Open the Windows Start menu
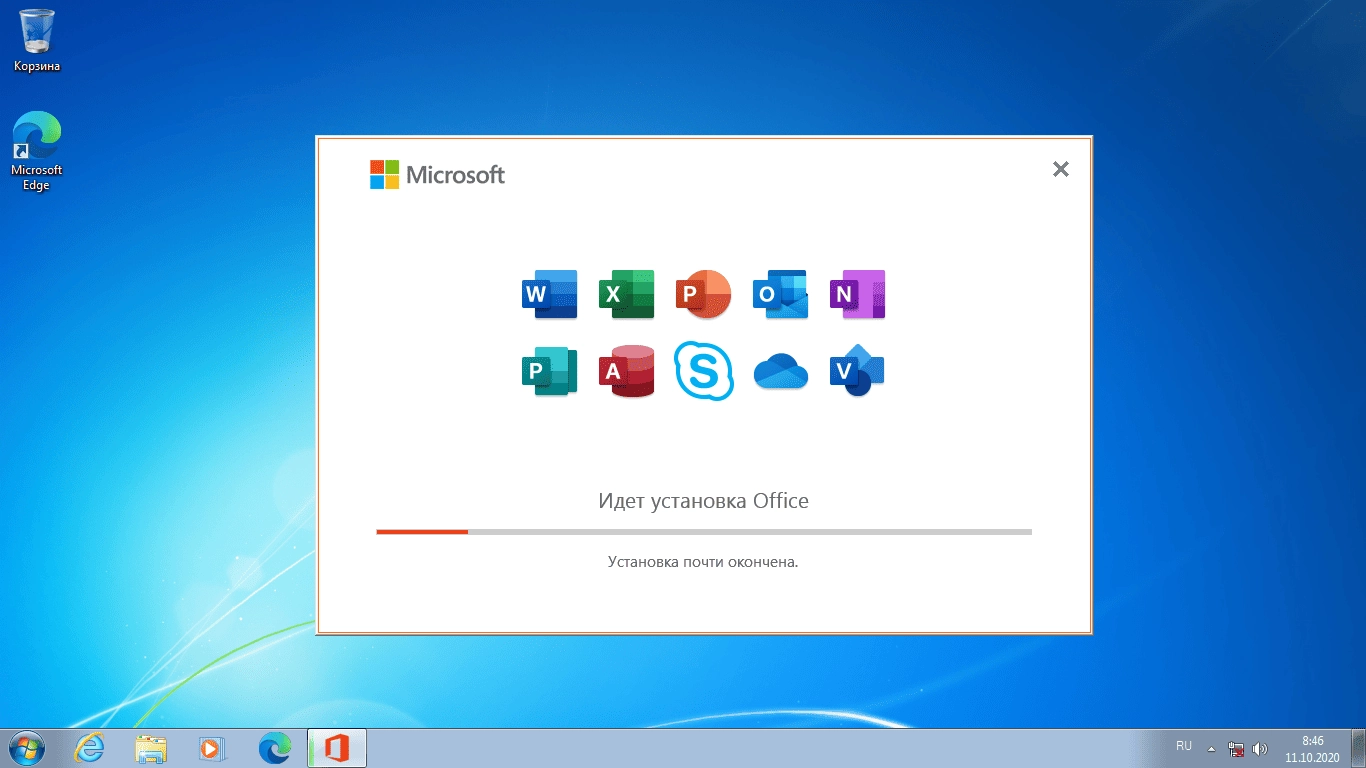The height and width of the screenshot is (768, 1366). (27, 748)
